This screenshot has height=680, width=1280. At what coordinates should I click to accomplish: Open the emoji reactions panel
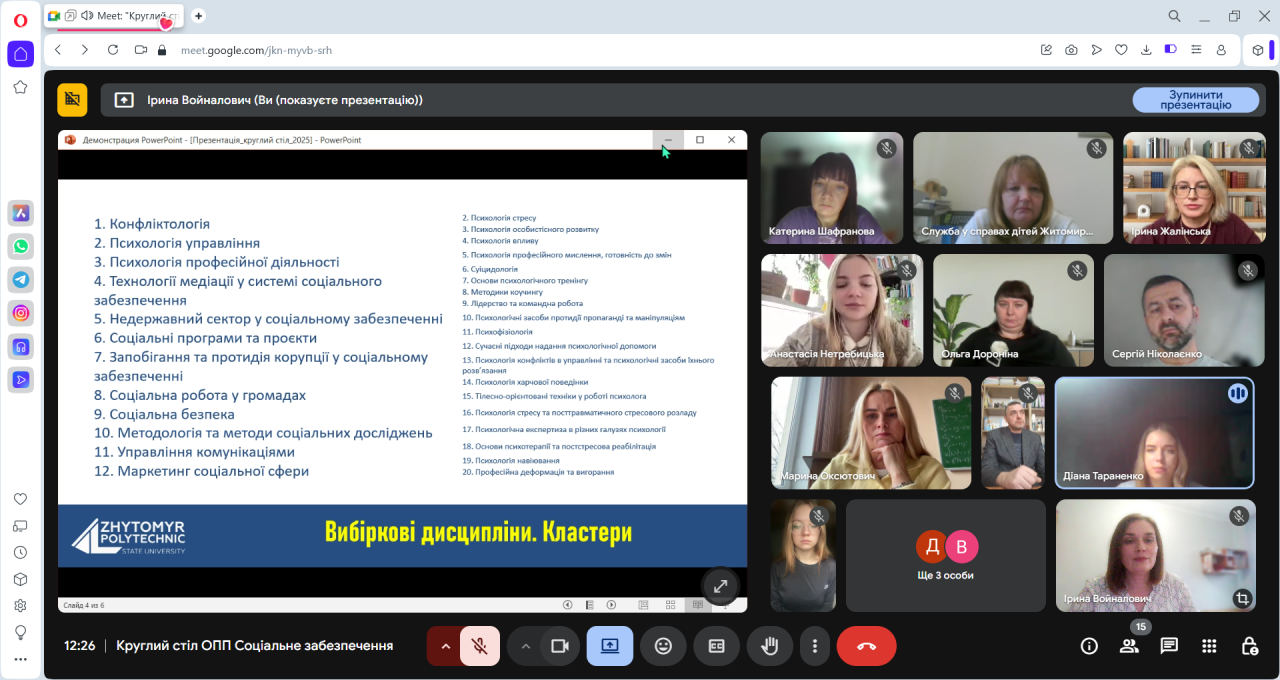663,646
